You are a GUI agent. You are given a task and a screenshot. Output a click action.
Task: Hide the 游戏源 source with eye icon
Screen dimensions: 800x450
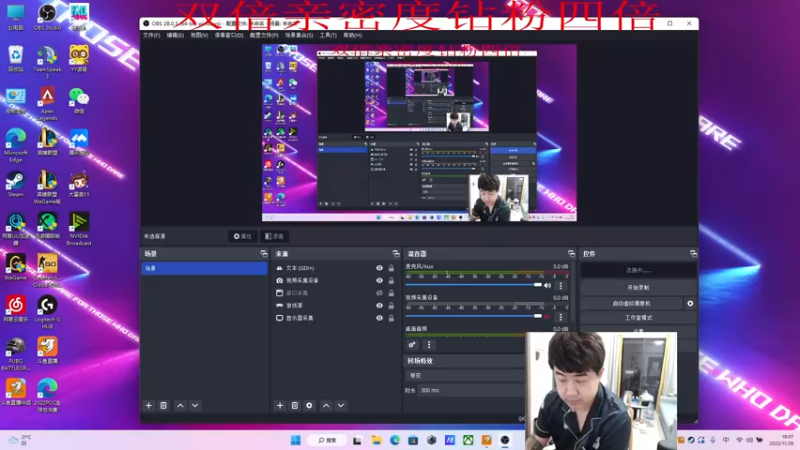(x=379, y=306)
